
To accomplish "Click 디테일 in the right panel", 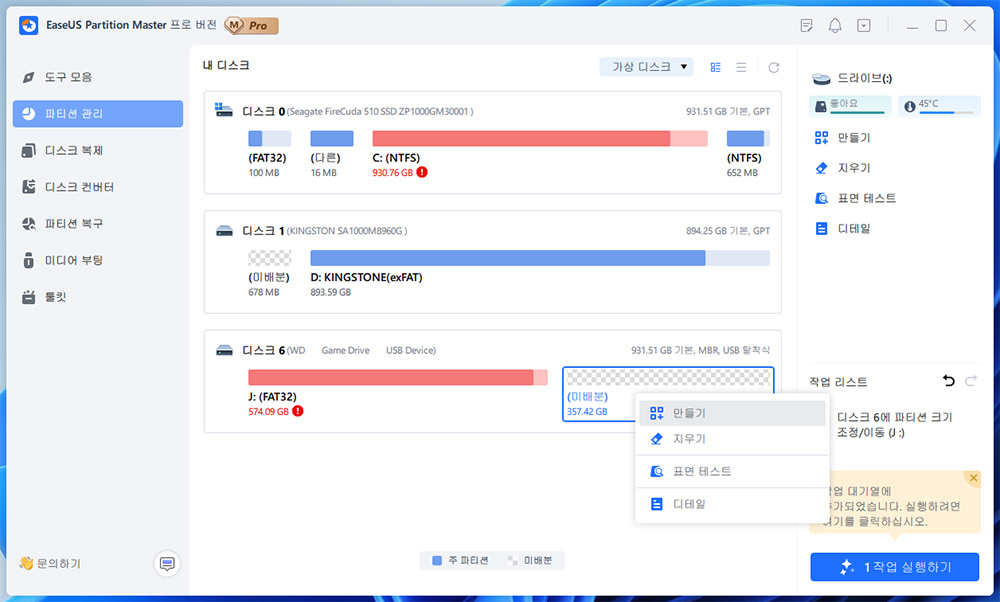I will [842, 228].
